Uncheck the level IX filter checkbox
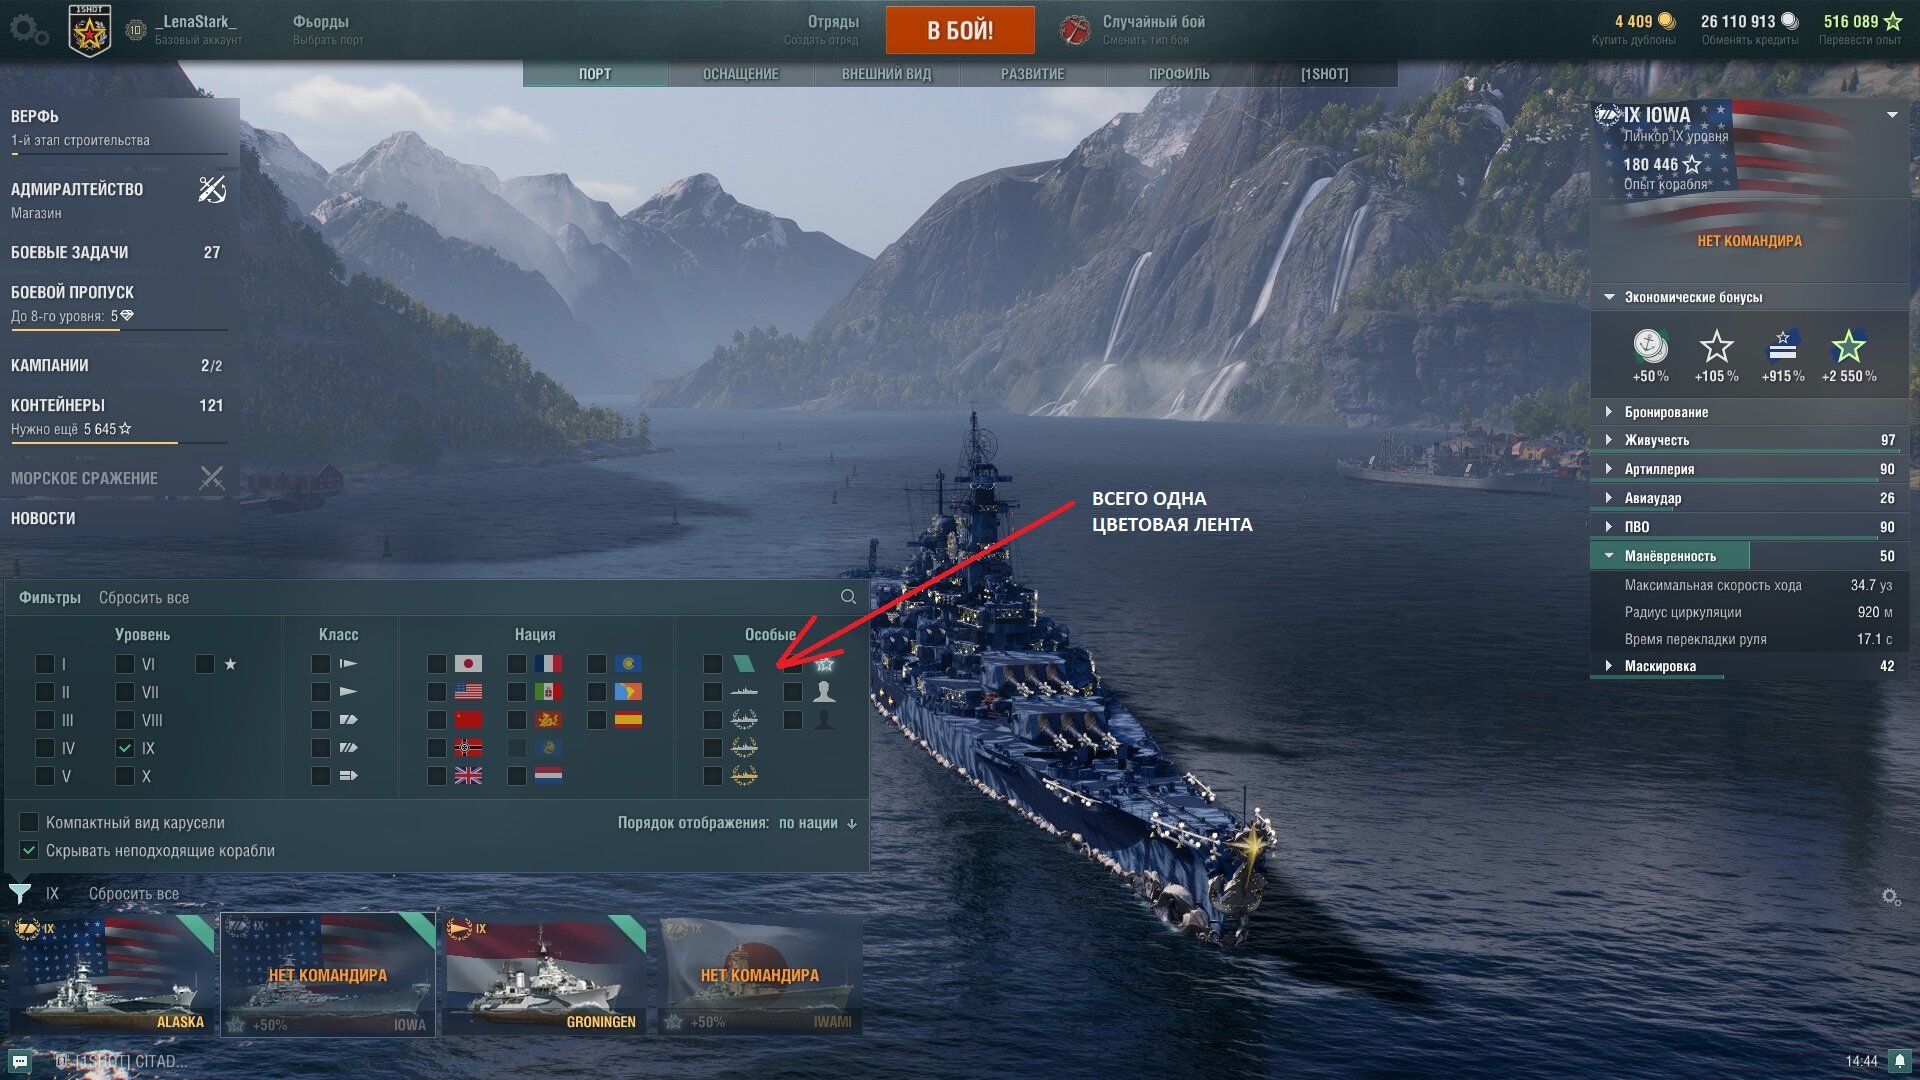This screenshot has width=1920, height=1080. pos(125,748)
